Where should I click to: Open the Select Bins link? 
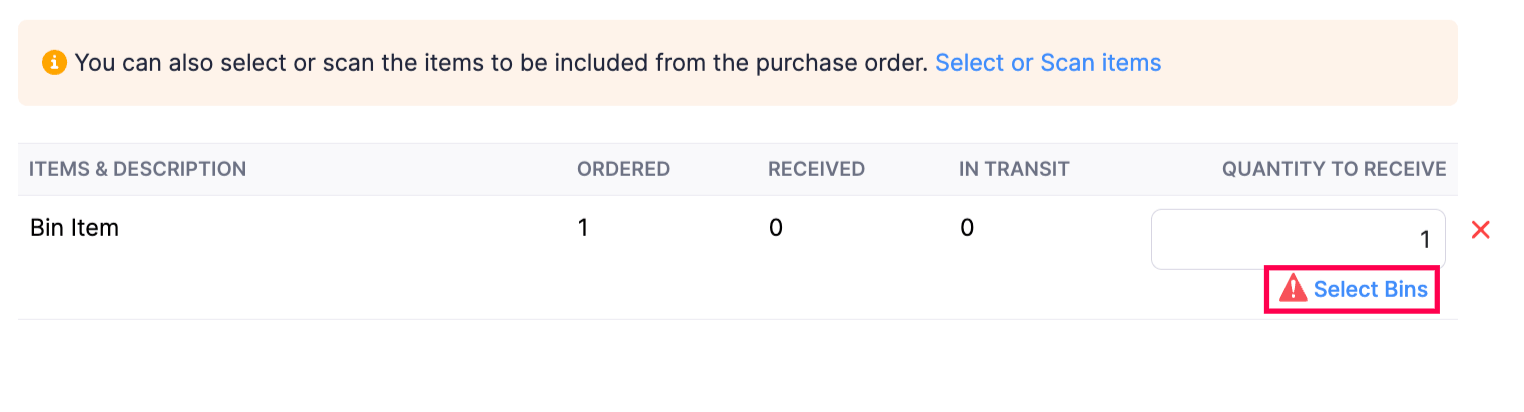pos(1370,289)
